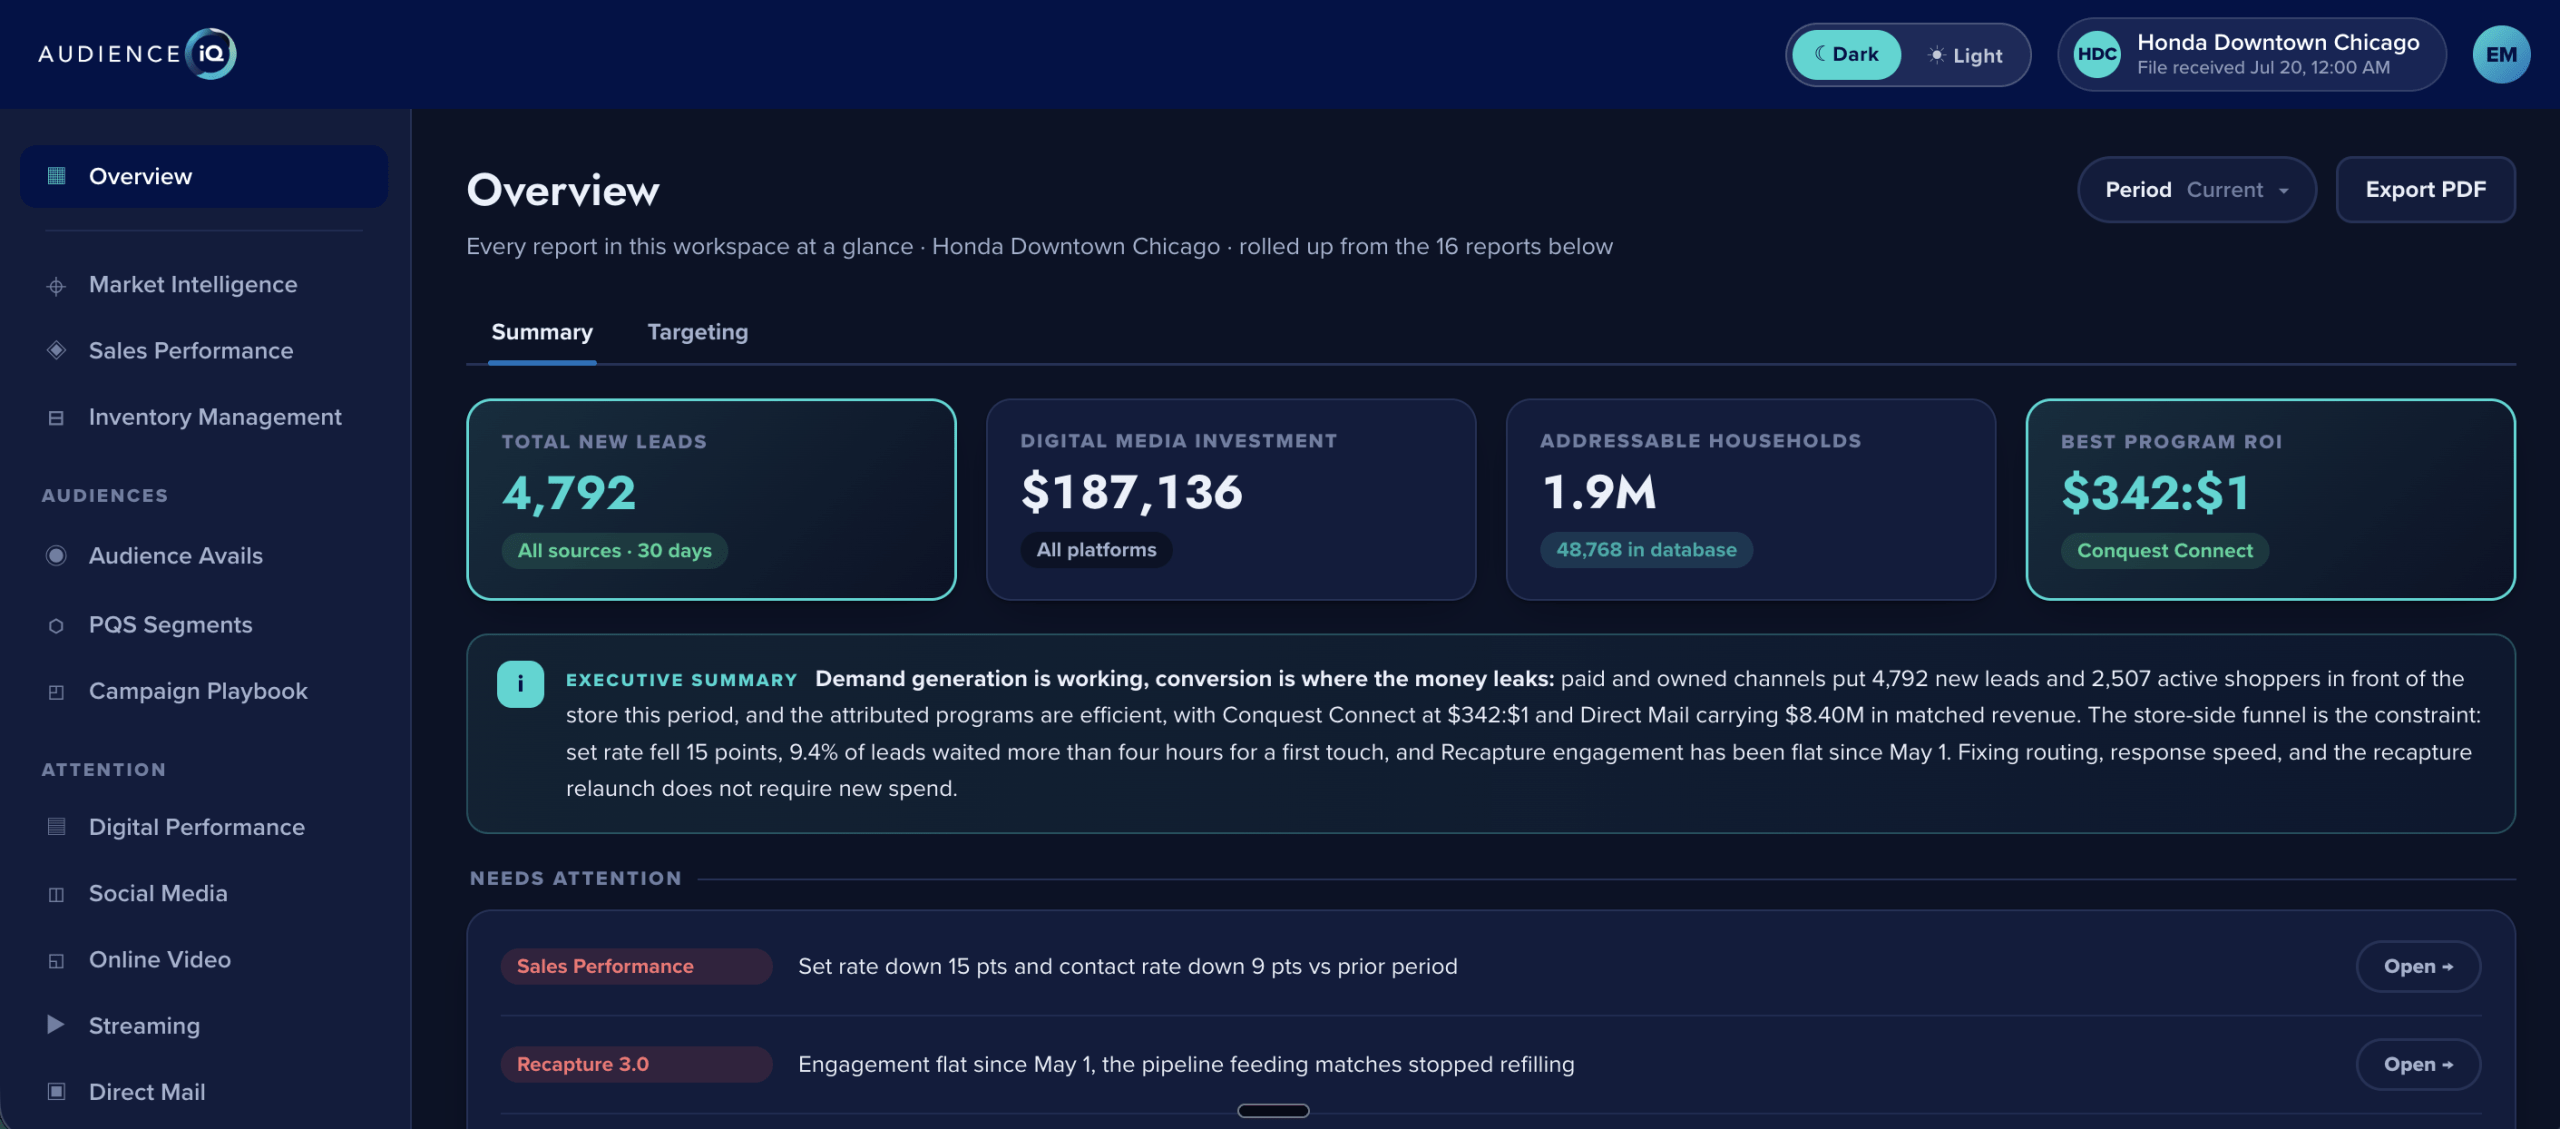Click the 'All sources · 30 days' pill
2560x1129 pixels.
pos(614,551)
